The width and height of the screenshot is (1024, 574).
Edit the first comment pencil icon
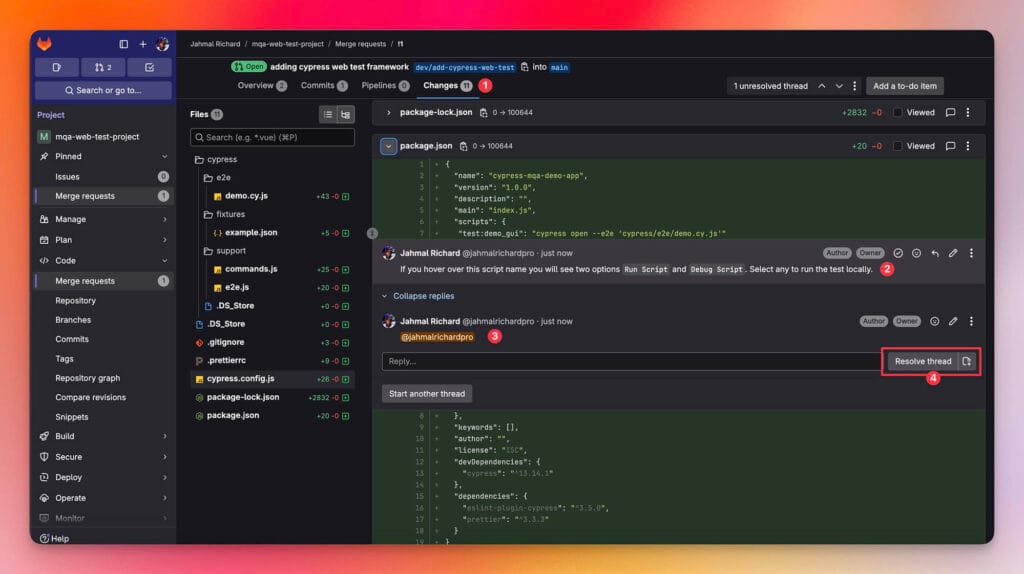953,253
